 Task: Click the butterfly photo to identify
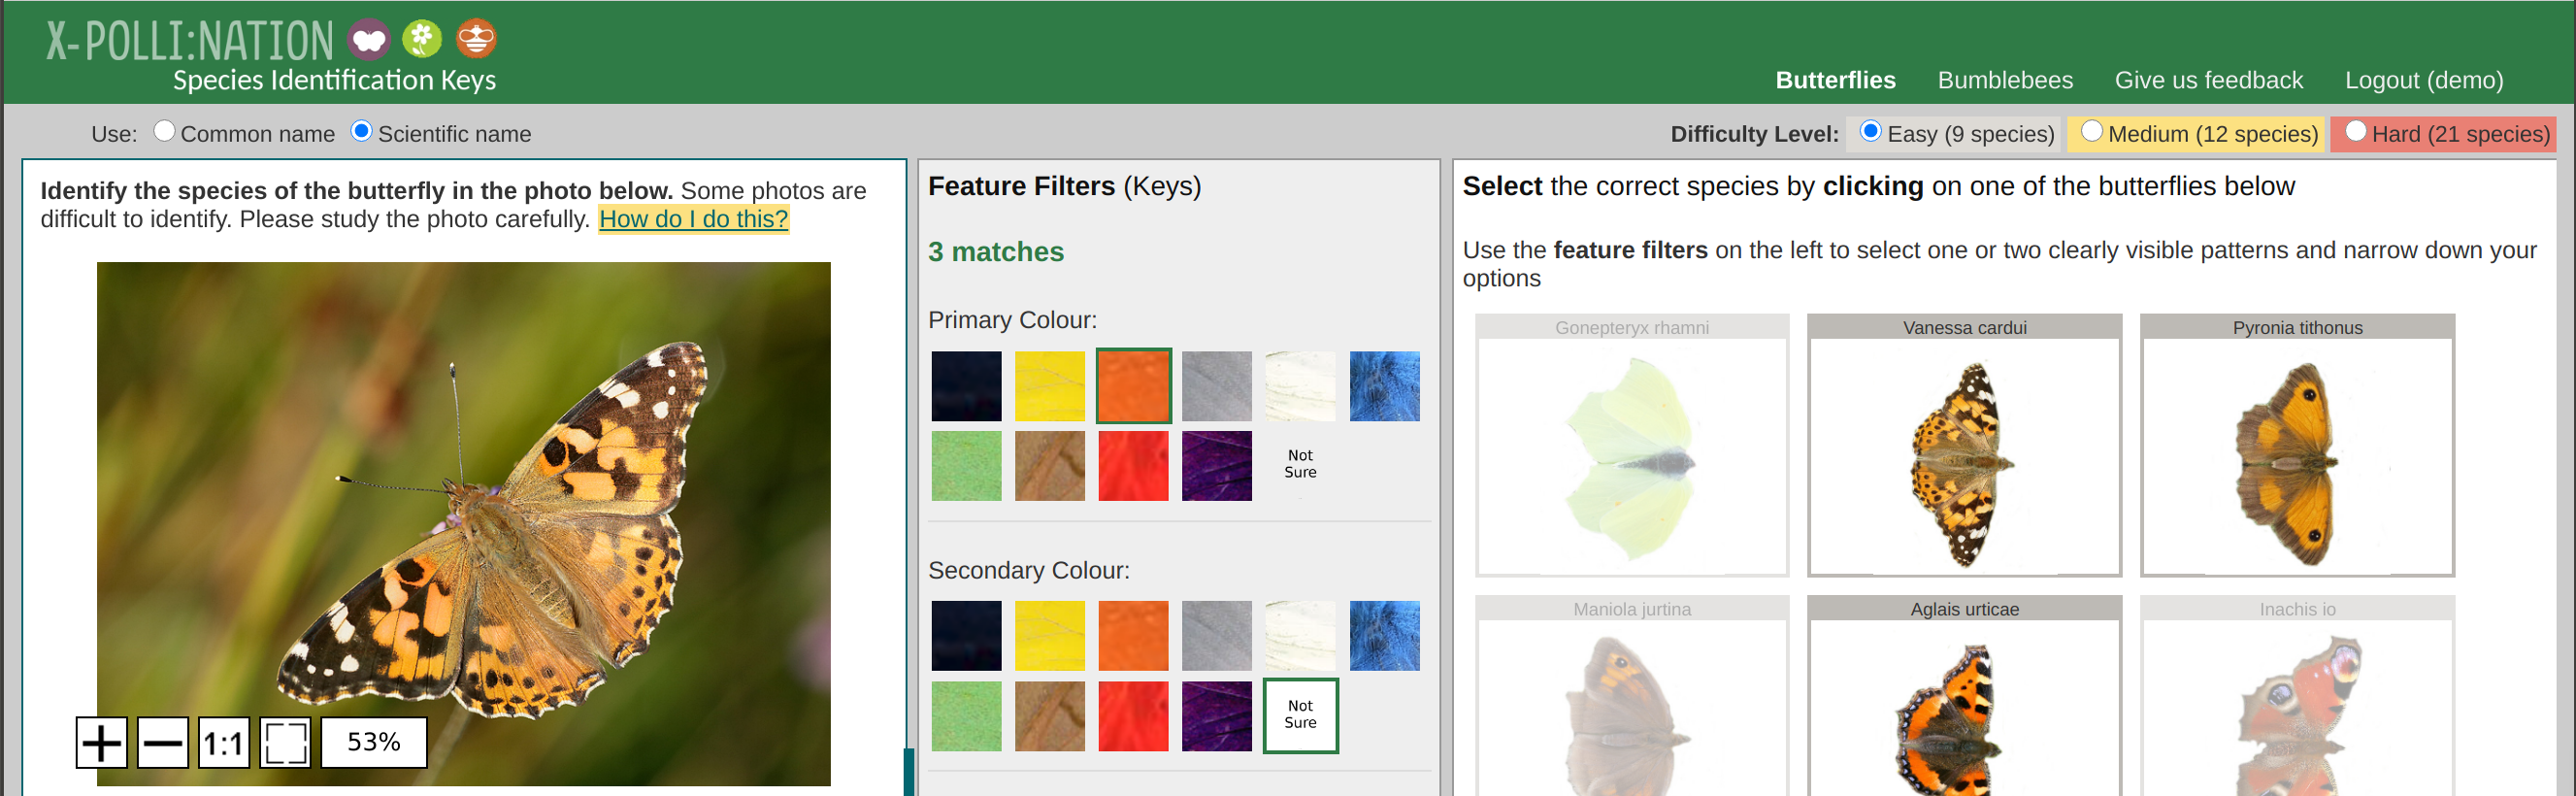click(464, 524)
